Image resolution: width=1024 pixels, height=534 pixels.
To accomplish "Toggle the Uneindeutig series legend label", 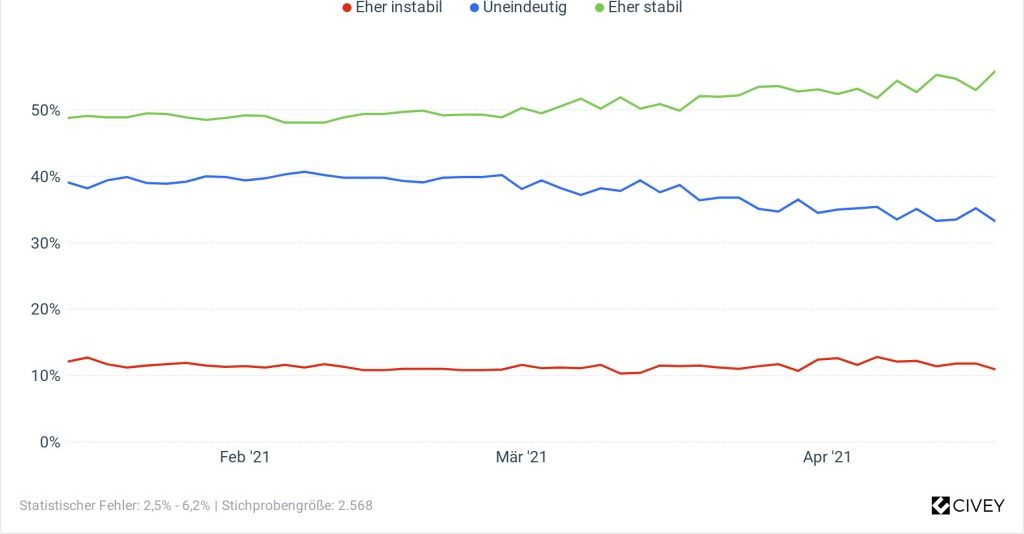I will tap(525, 7).
